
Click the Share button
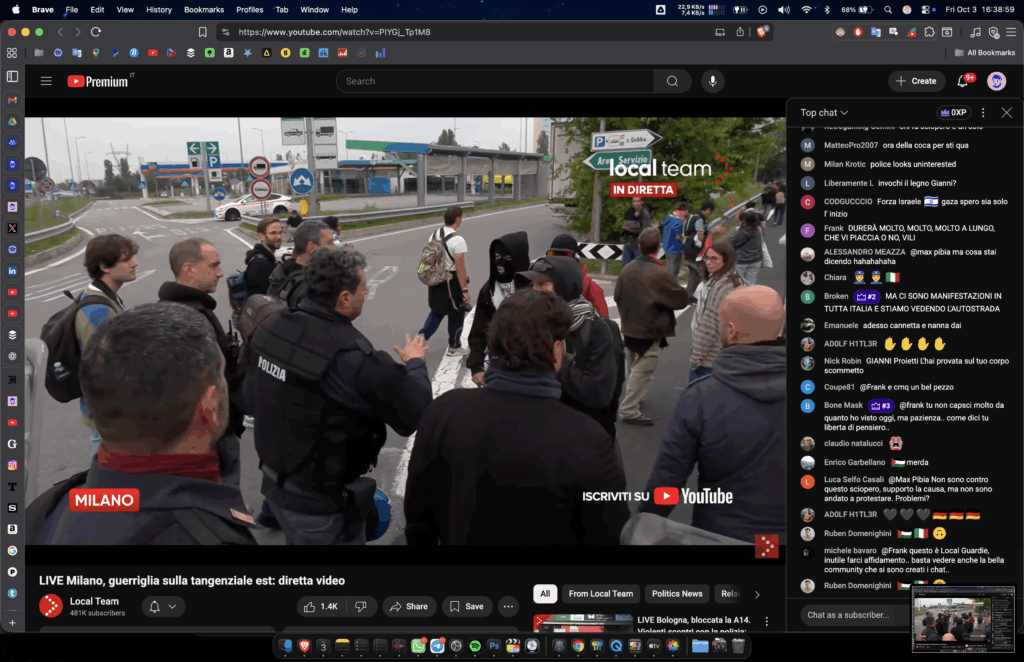tap(408, 606)
